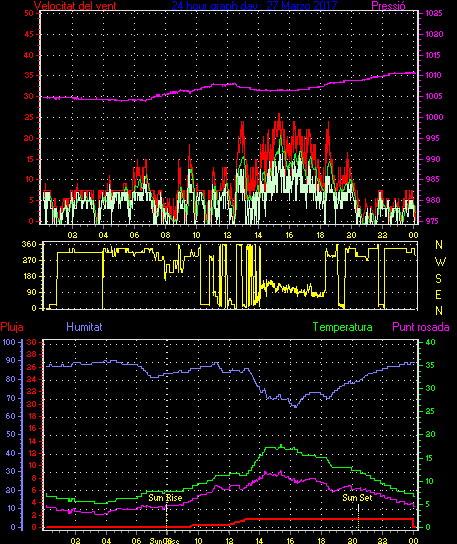The image size is (457, 544).
Task: Click the 180 wind direction axis value
Action: [x=29, y=276]
